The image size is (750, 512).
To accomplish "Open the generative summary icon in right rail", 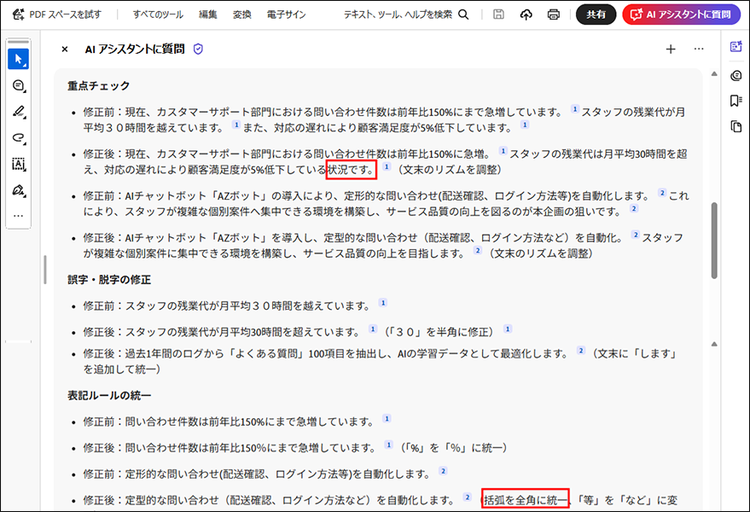I will [736, 75].
